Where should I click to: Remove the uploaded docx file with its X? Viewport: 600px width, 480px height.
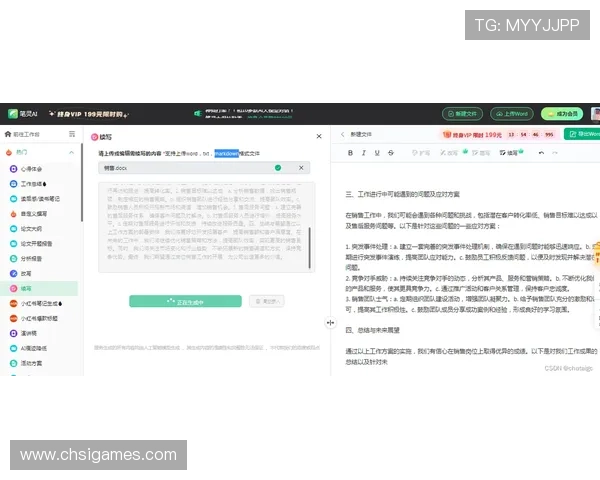tap(301, 168)
